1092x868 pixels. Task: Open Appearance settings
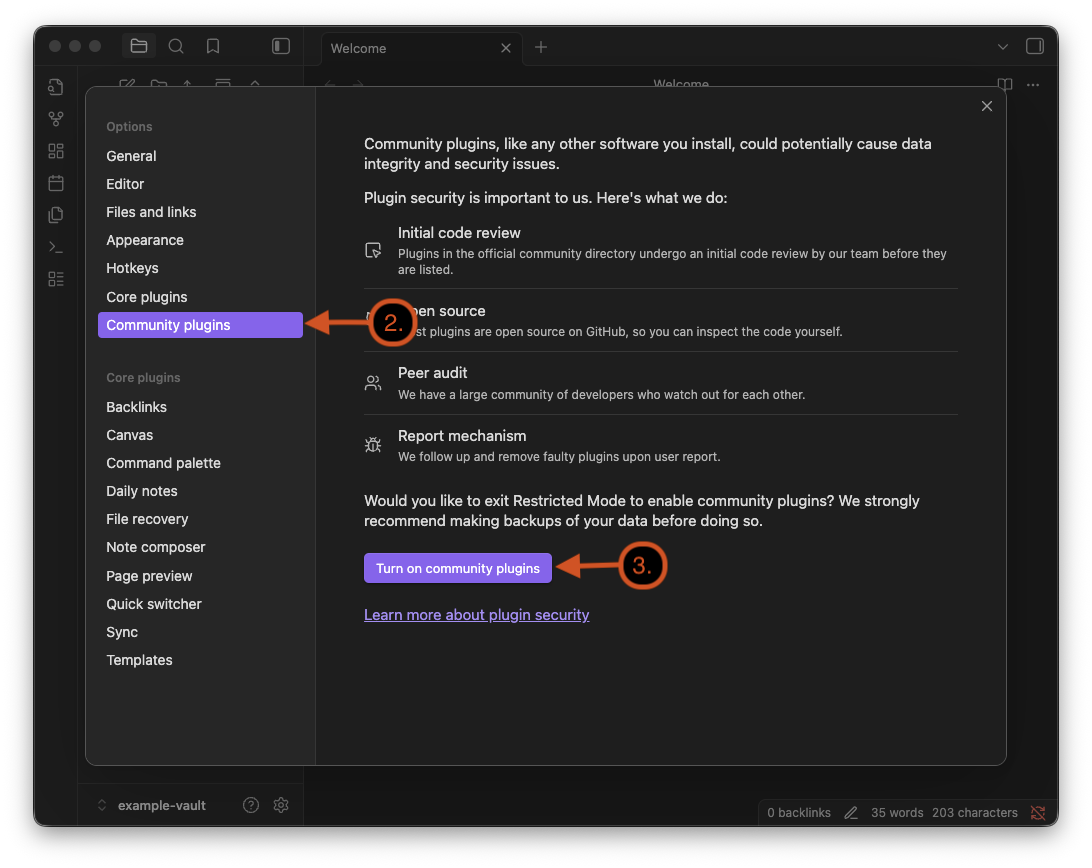point(201,240)
